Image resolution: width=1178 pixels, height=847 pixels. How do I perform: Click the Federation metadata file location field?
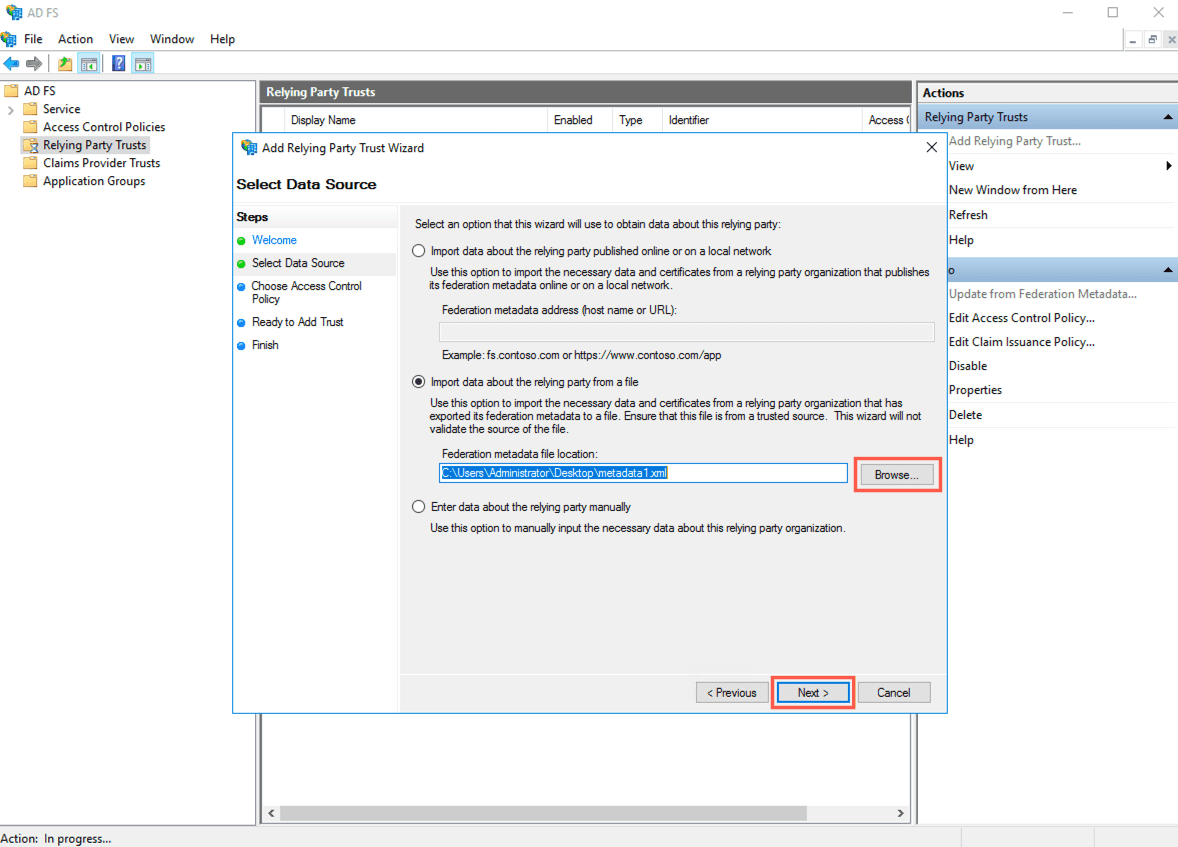(643, 473)
